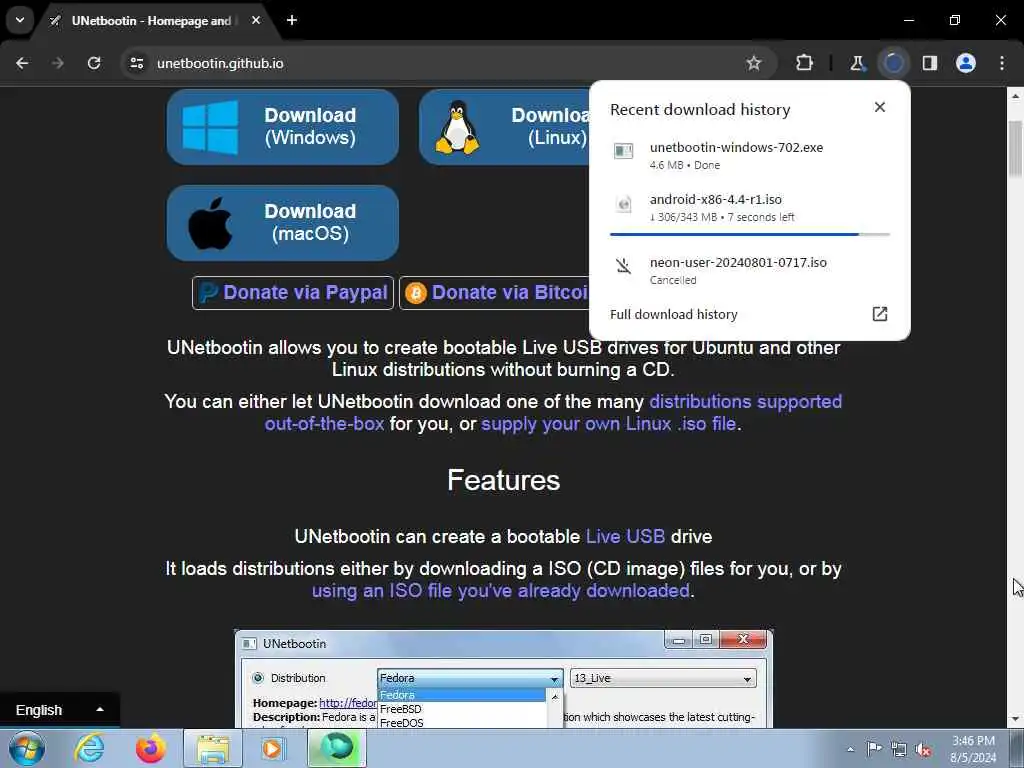This screenshot has width=1024, height=768.
Task: Open unetbootin-windows-702.exe download entry
Action: pos(749,155)
